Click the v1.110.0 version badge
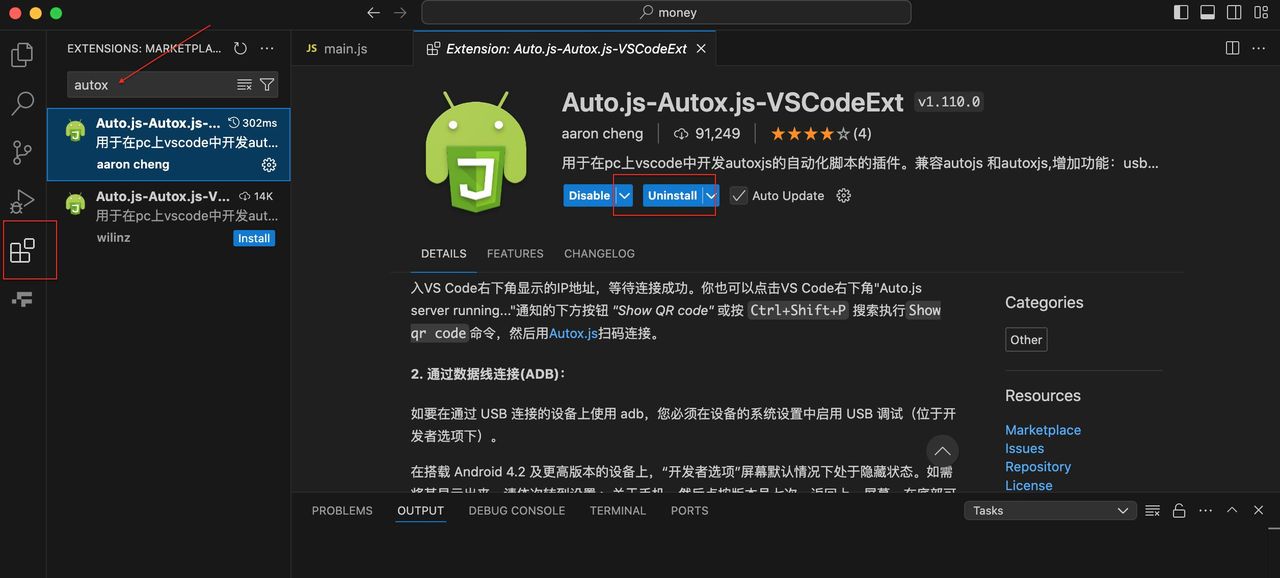 coord(950,102)
